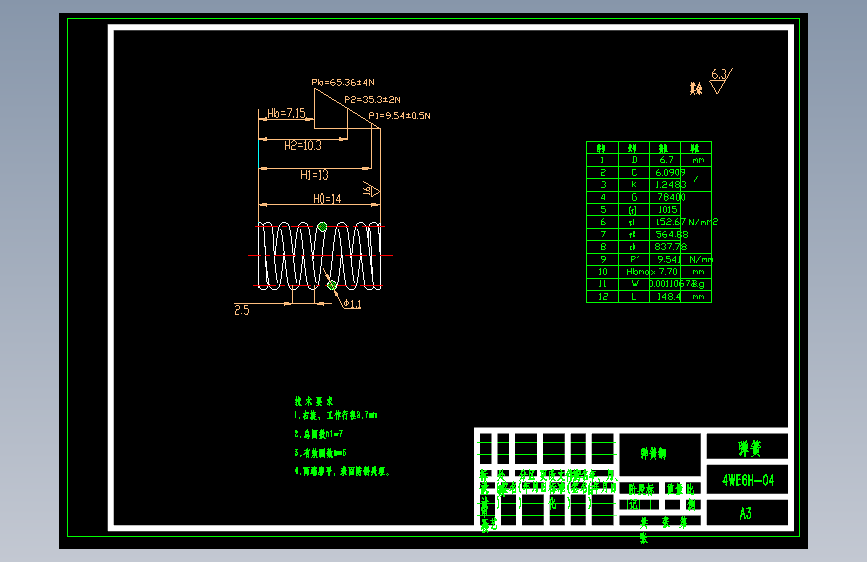The image size is (867, 562).
Task: Click technical requirement line 4
Action: [x=342, y=472]
